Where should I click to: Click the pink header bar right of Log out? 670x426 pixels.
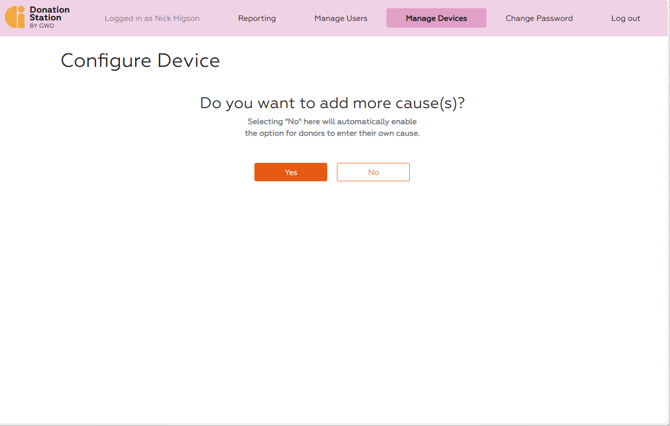click(x=657, y=18)
